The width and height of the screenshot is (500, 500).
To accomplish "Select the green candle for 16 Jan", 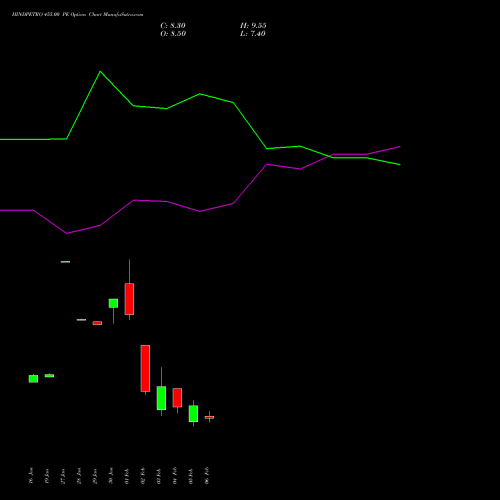I will click(33, 379).
